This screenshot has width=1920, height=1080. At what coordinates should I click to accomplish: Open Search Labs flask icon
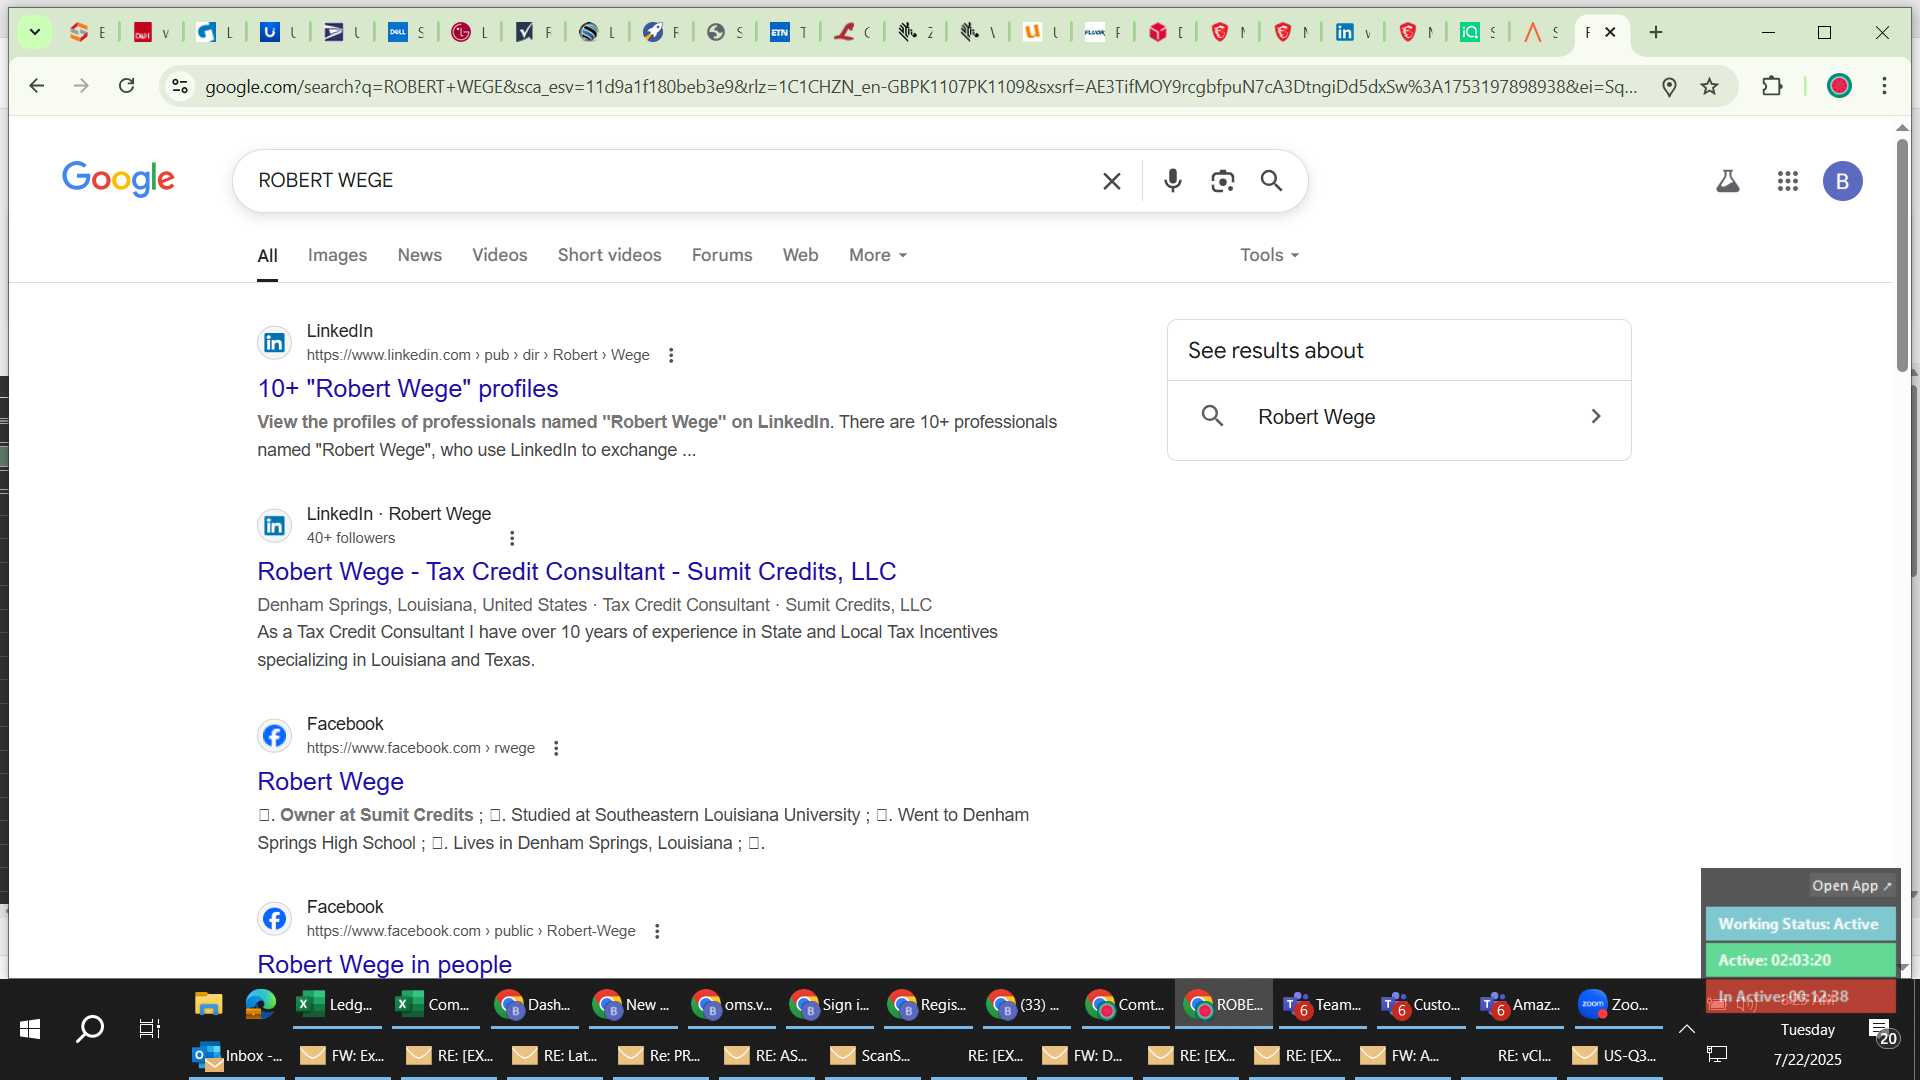point(1727,181)
